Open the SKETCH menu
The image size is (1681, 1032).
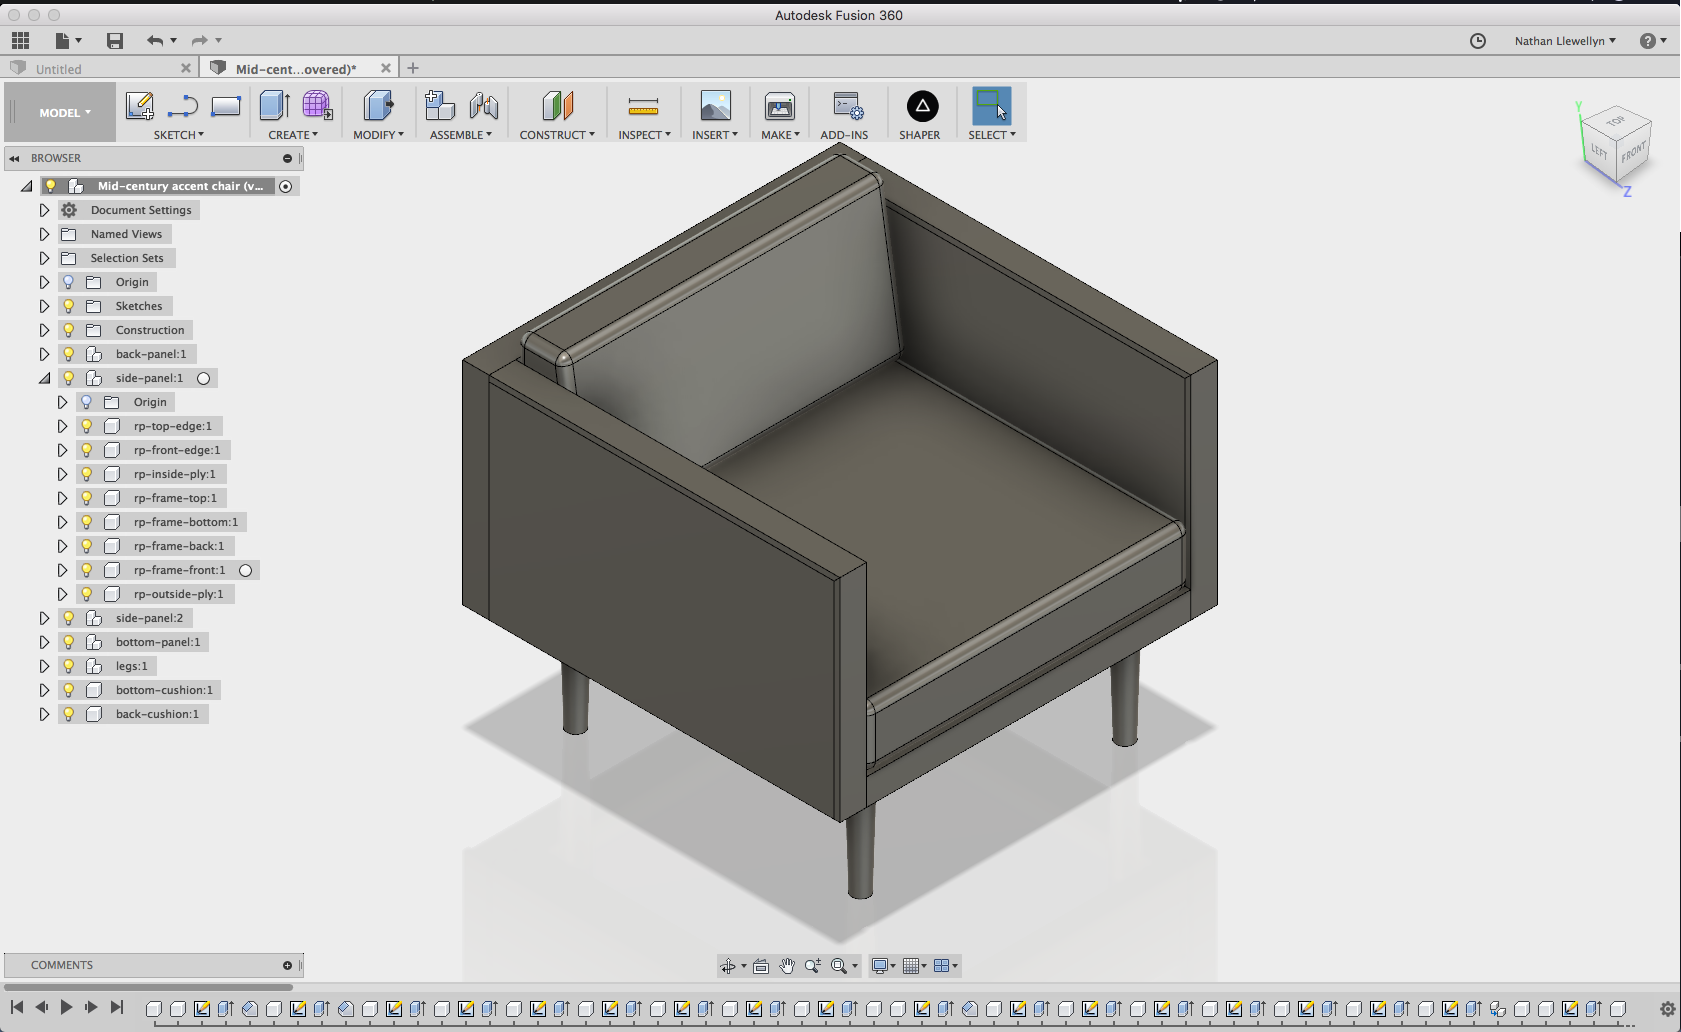(x=179, y=135)
